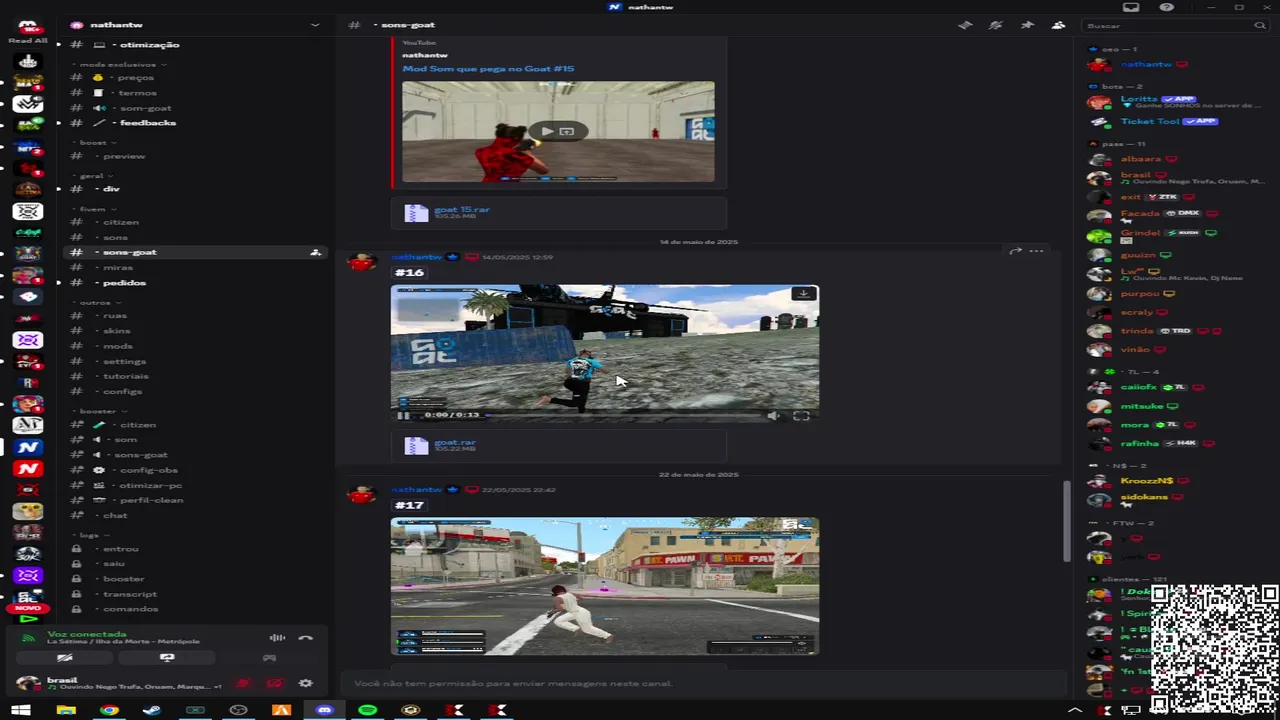Open the Inbox icon in title bar

click(x=1131, y=7)
